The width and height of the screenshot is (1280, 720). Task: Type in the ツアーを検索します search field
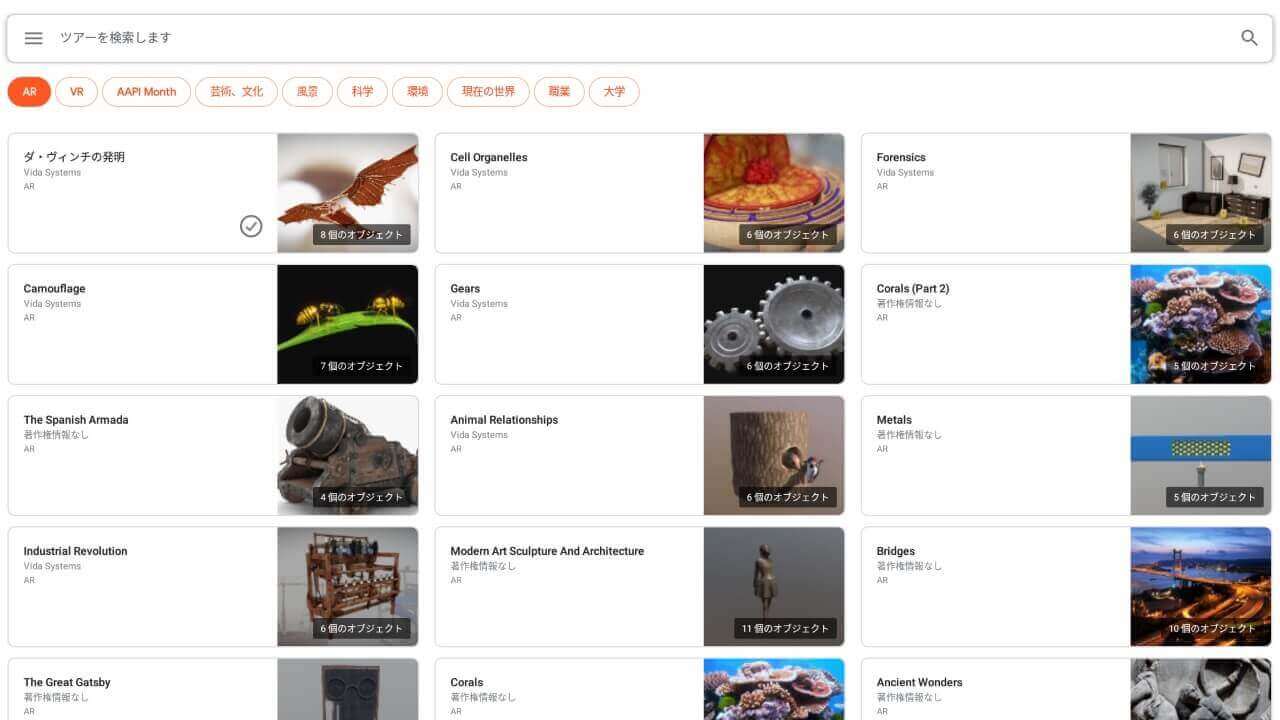[x=640, y=38]
